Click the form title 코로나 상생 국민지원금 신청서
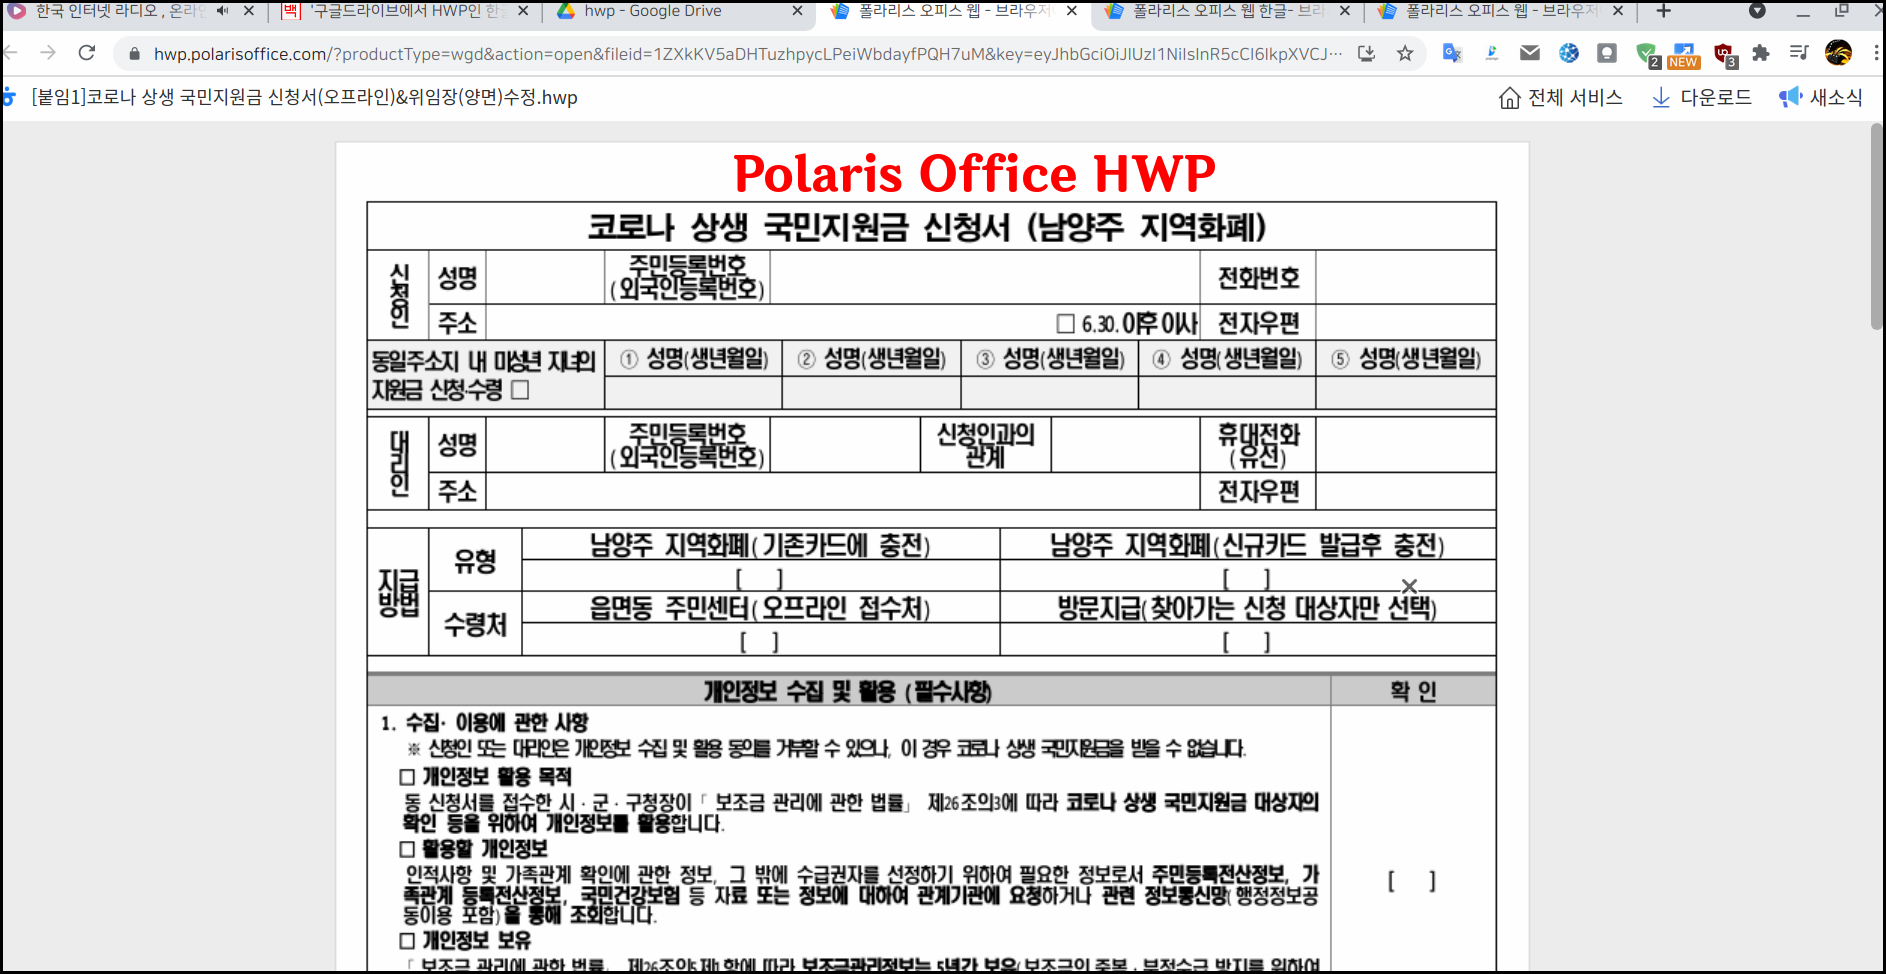 (x=926, y=227)
